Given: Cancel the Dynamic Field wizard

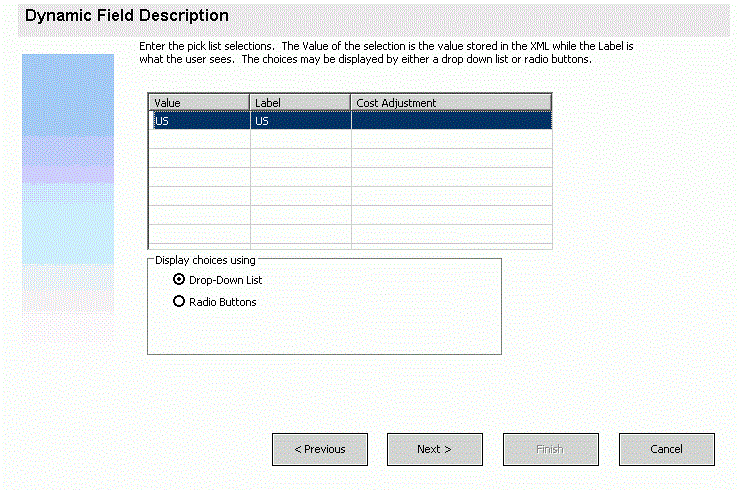Looking at the screenshot, I should point(666,449).
